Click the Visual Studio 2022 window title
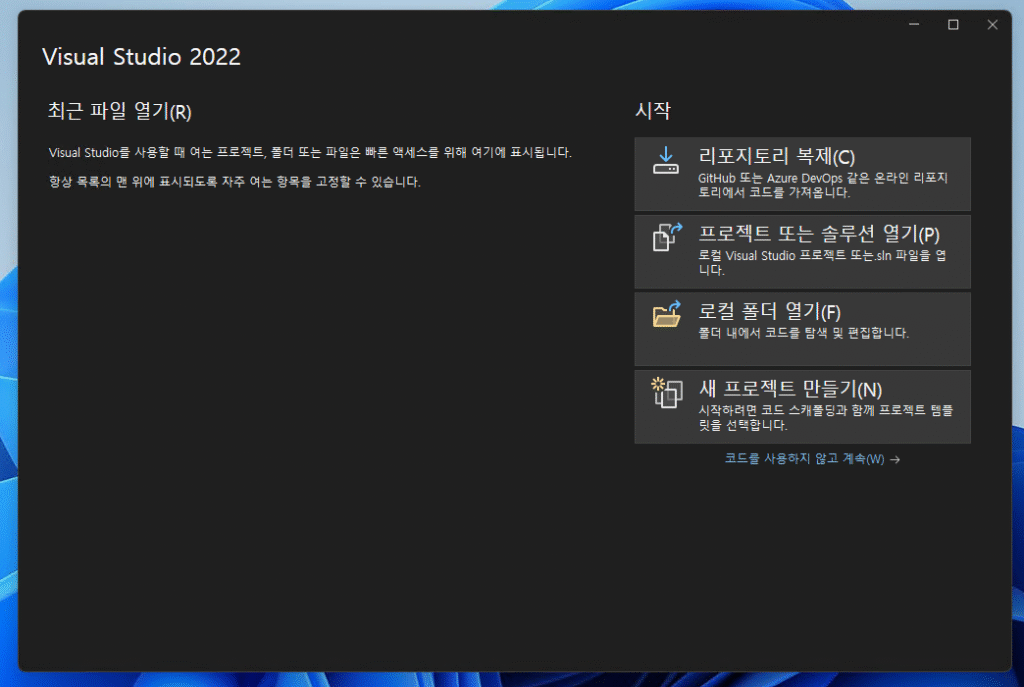 pyautogui.click(x=141, y=57)
